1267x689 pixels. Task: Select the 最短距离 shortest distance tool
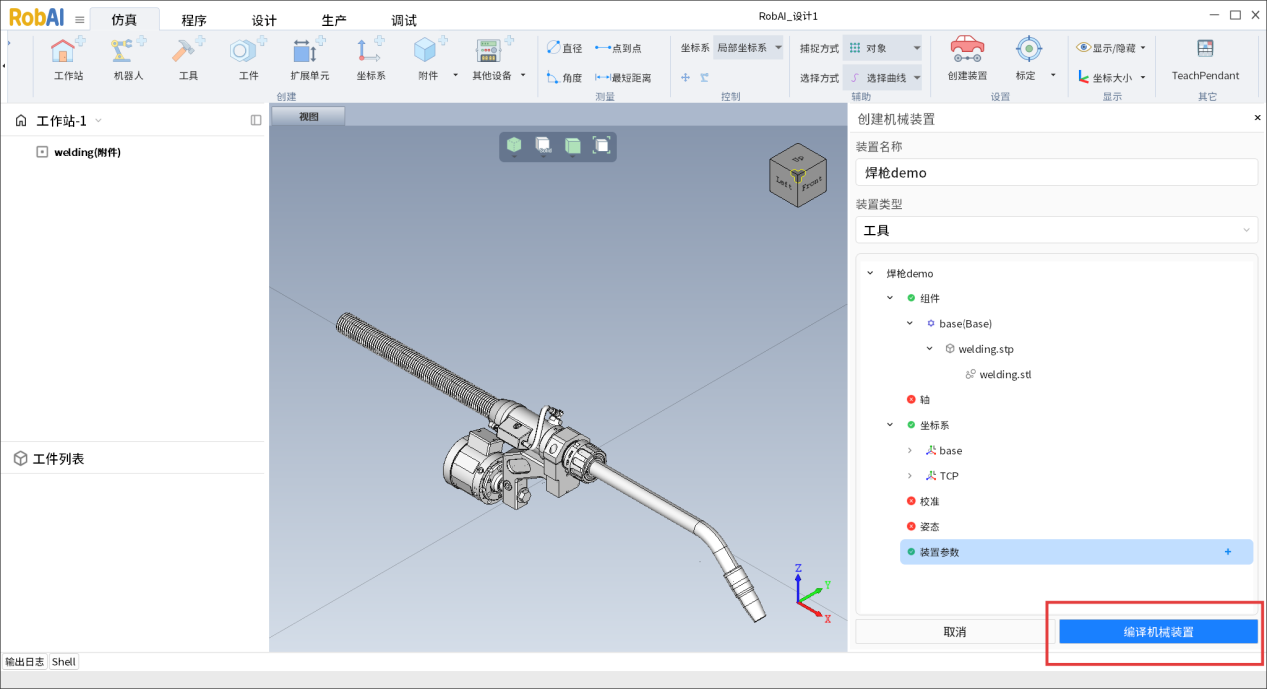coord(623,77)
